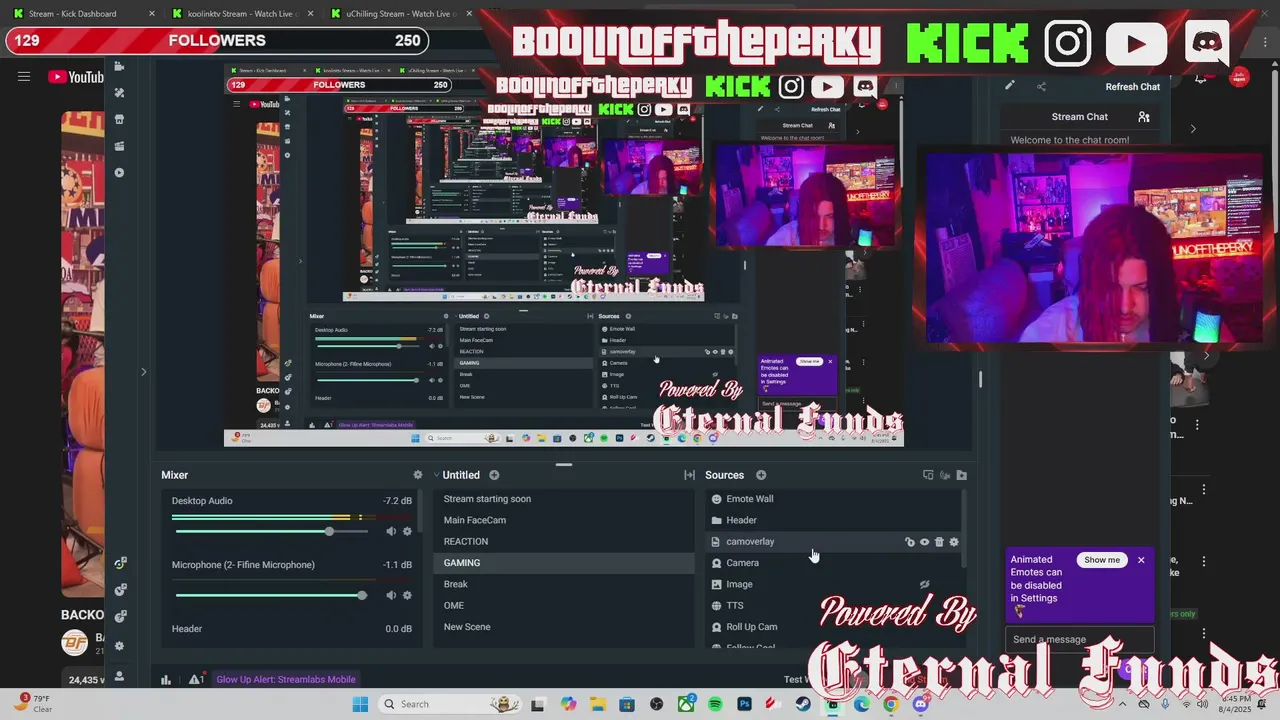The width and height of the screenshot is (1280, 720).
Task: Open Windows Start menu
Action: [x=360, y=704]
